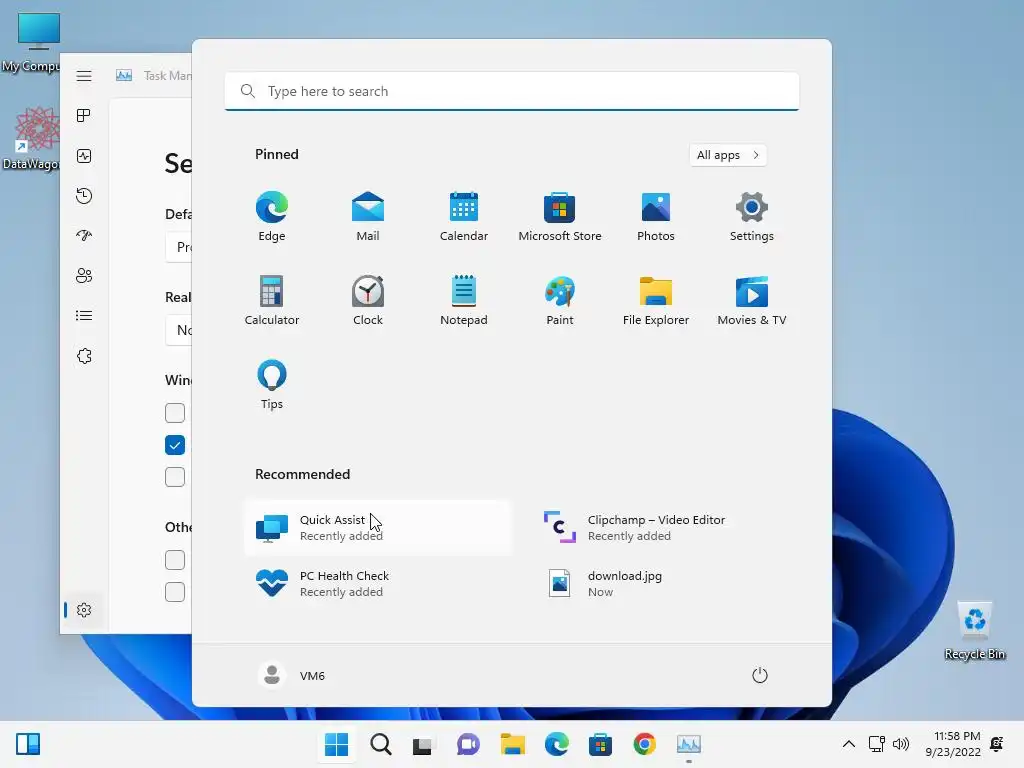Open Notepad from Start menu
This screenshot has width=1024, height=768.
pos(464,300)
